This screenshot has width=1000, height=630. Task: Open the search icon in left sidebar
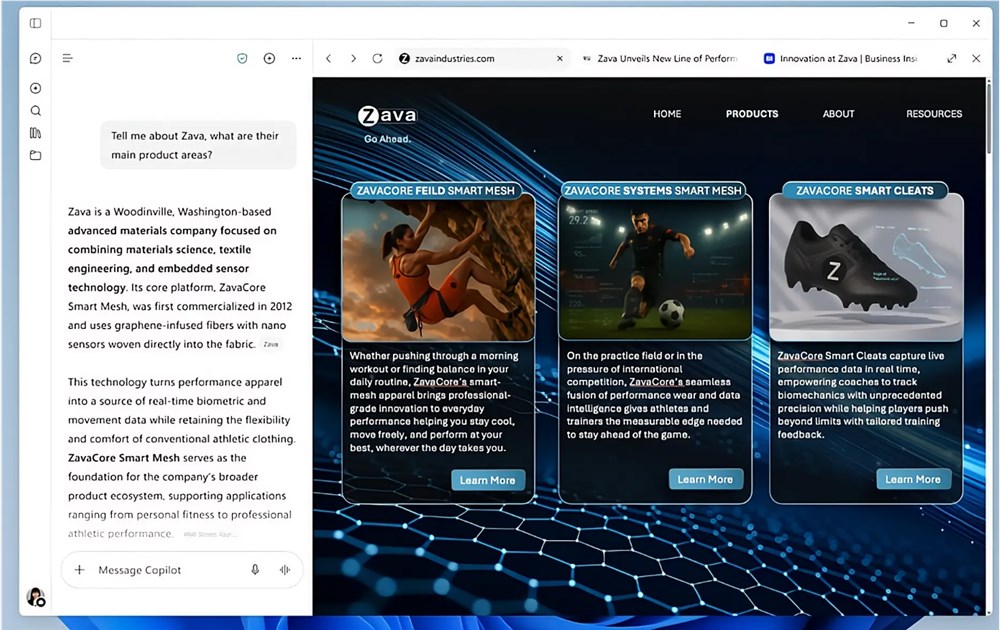pos(36,111)
